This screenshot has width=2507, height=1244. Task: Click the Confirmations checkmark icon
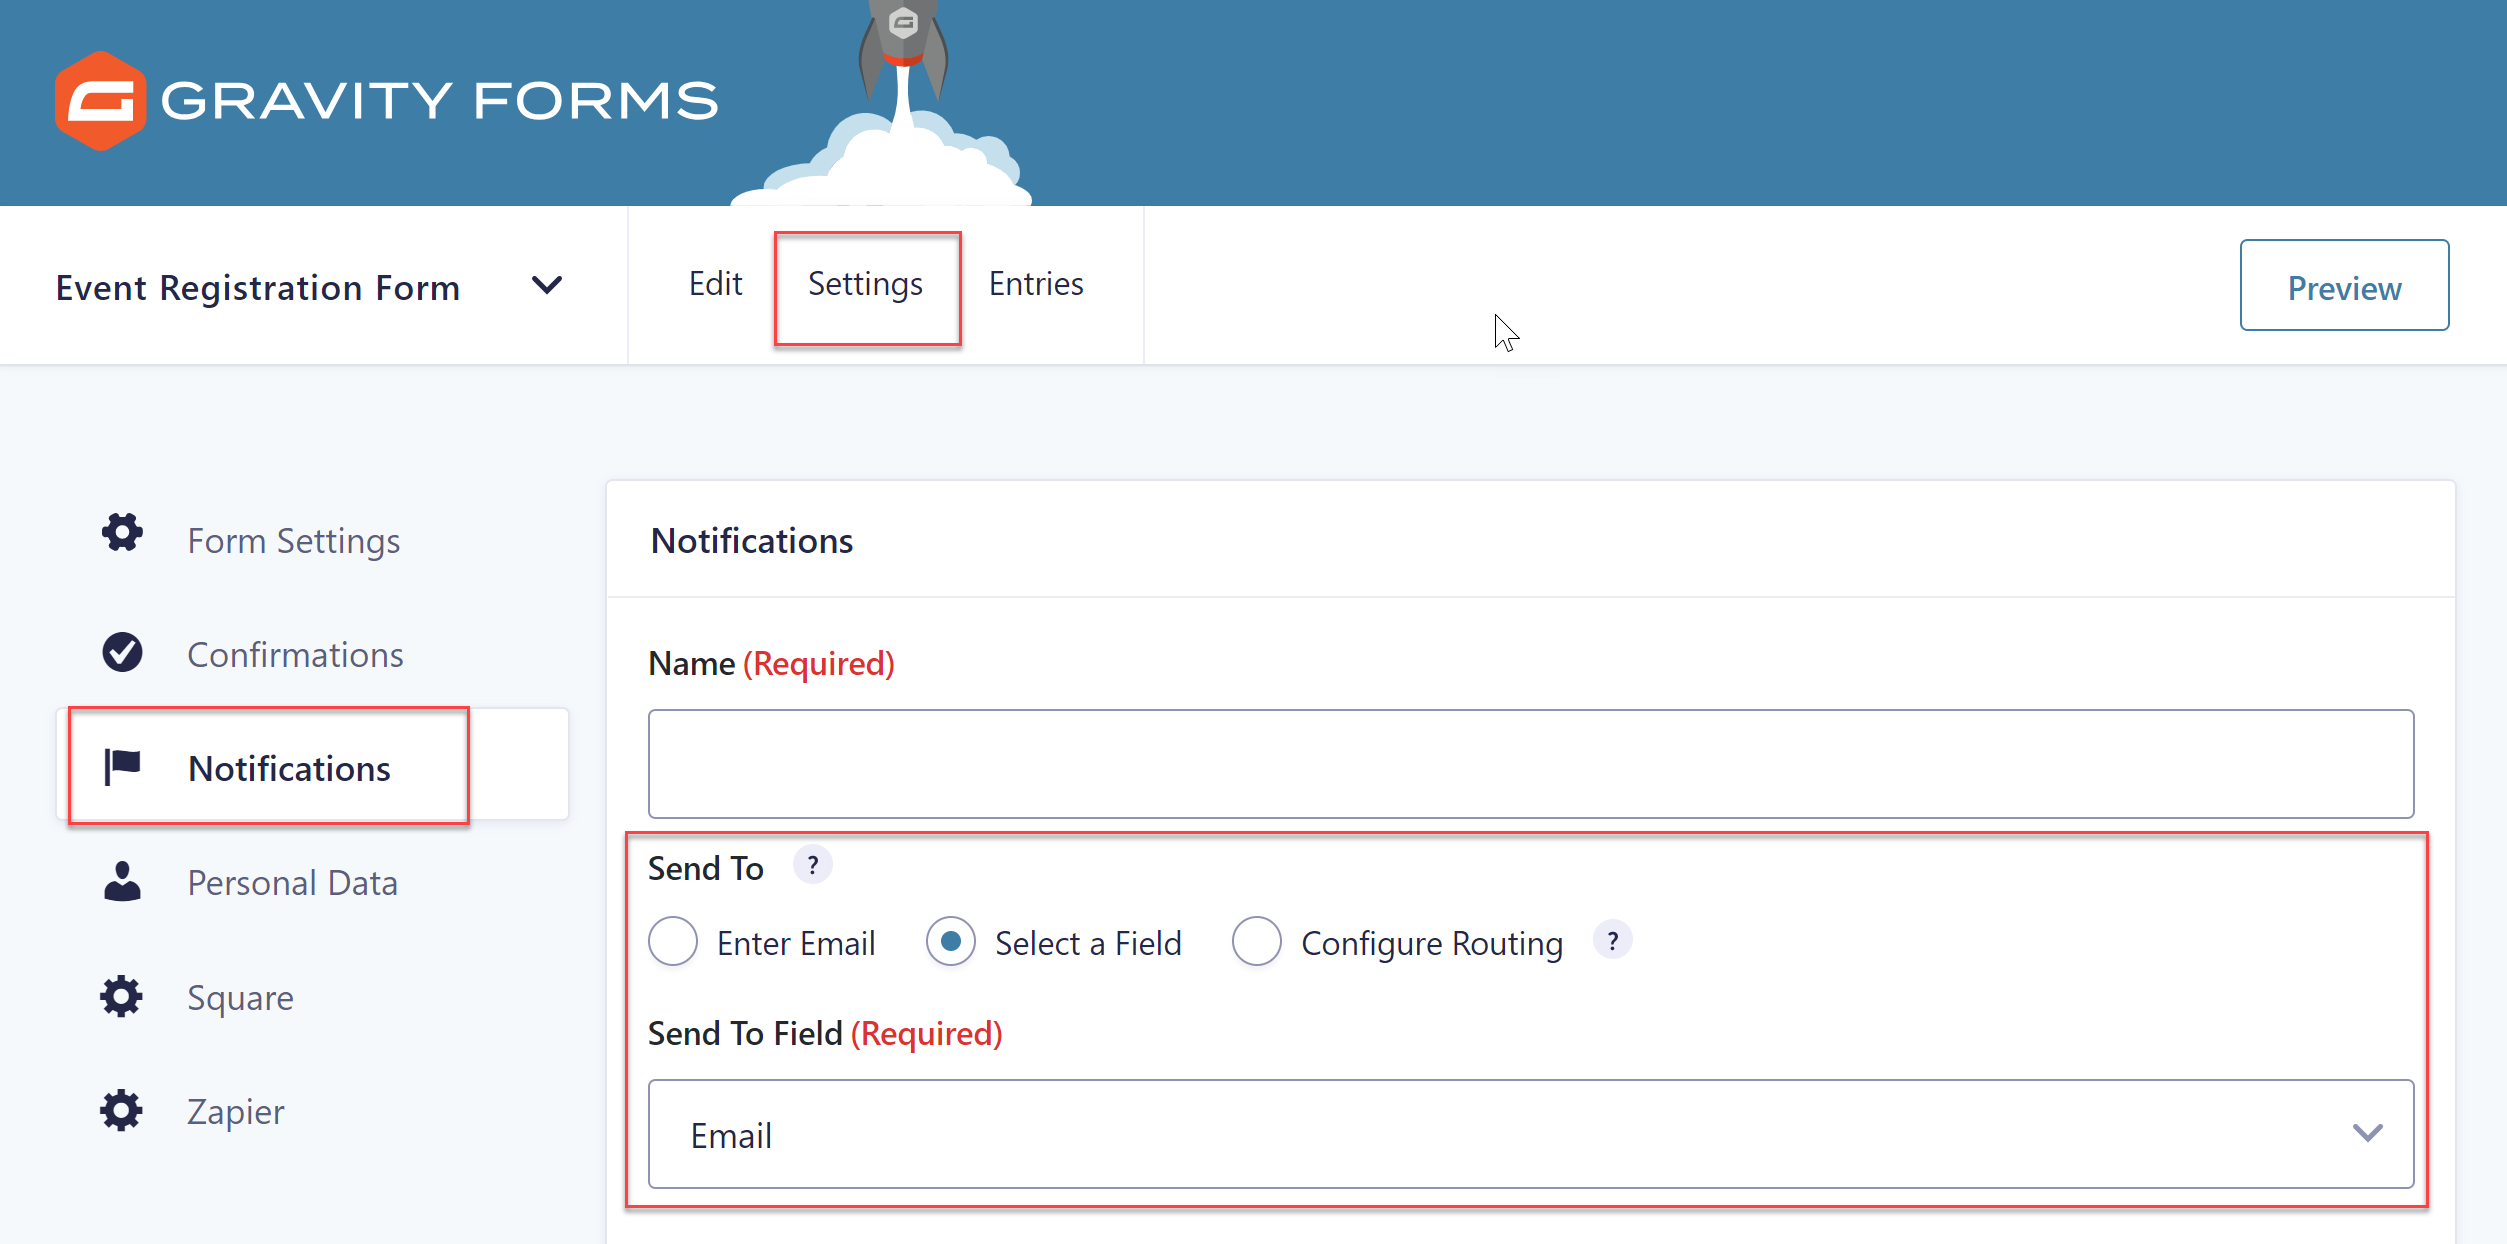[x=122, y=652]
